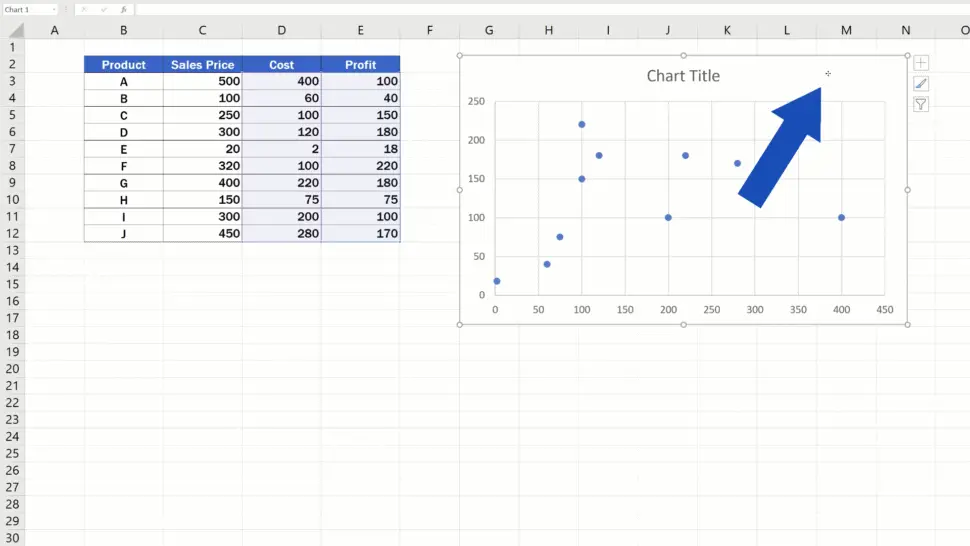Expand the Name Box dropdown arrow
Image resolution: width=970 pixels, height=546 pixels.
click(x=53, y=9)
